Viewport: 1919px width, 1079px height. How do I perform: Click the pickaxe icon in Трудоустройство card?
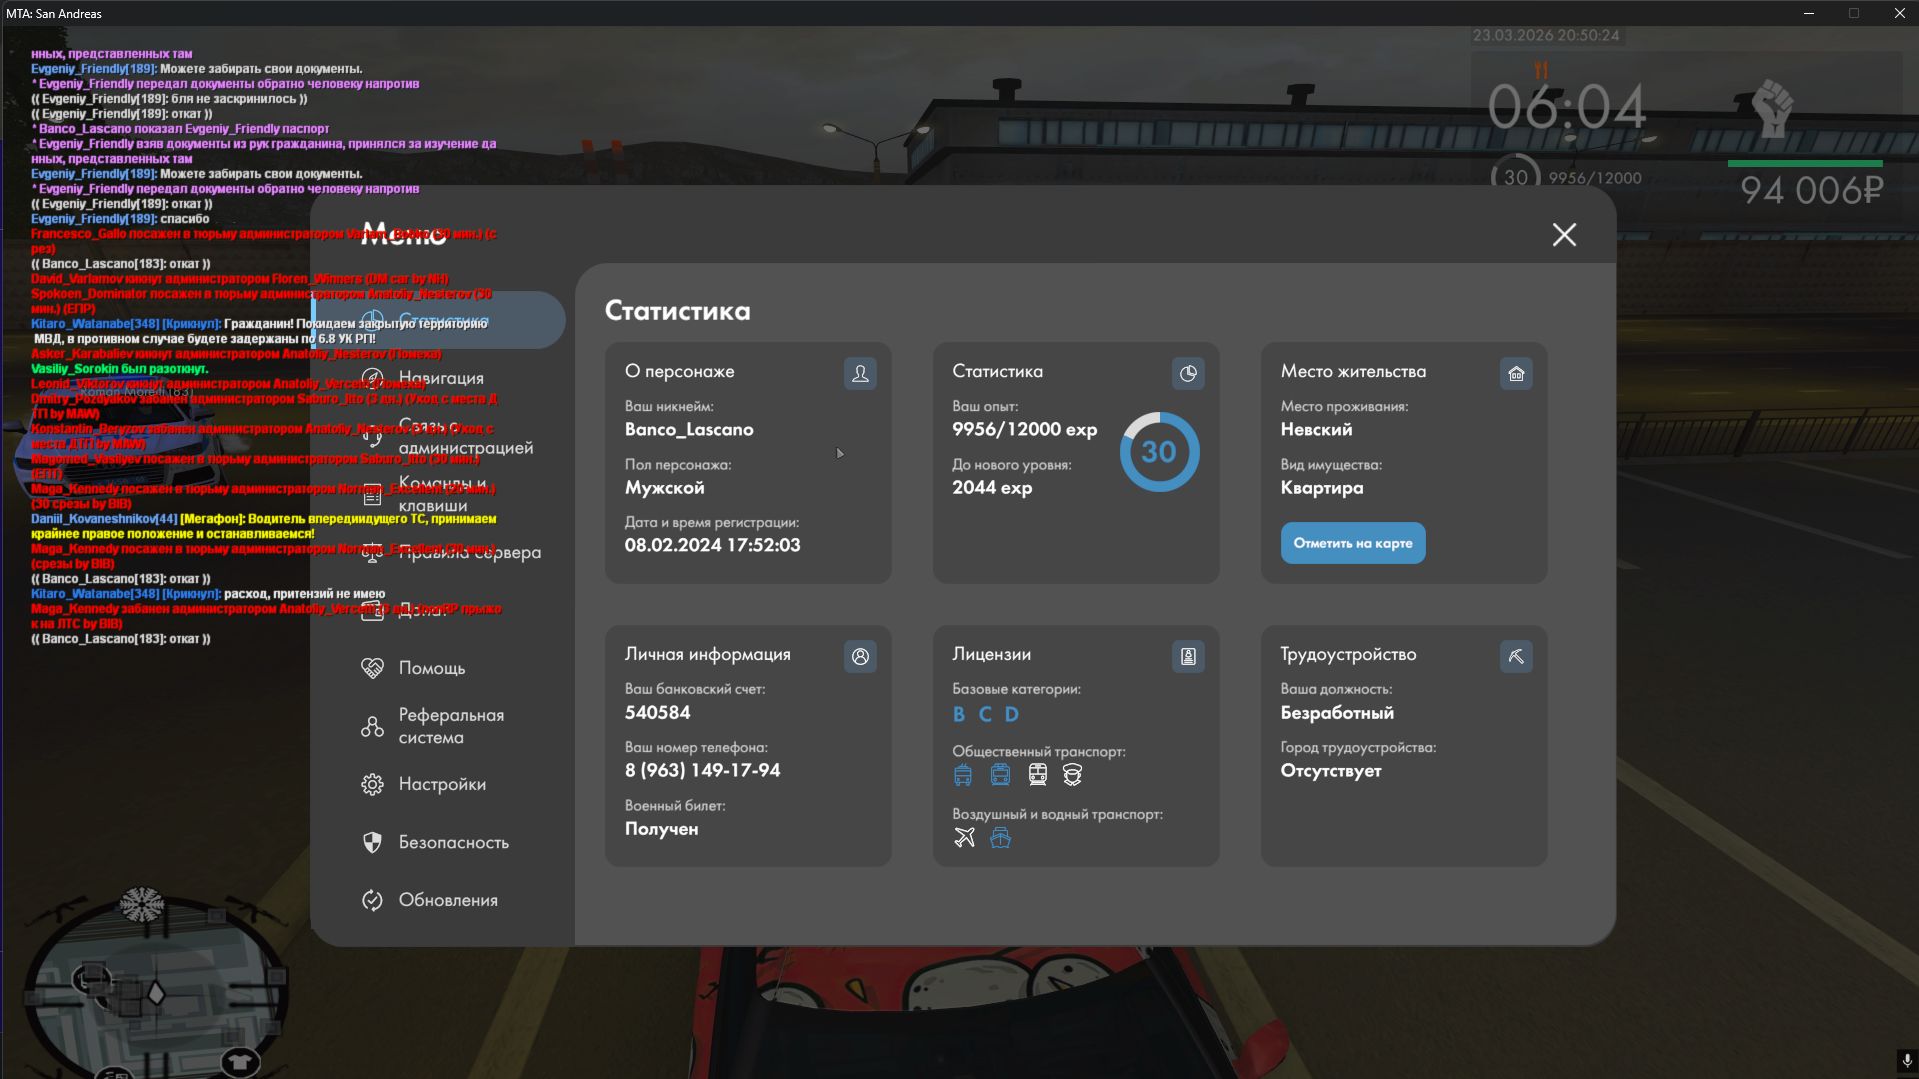(1516, 657)
